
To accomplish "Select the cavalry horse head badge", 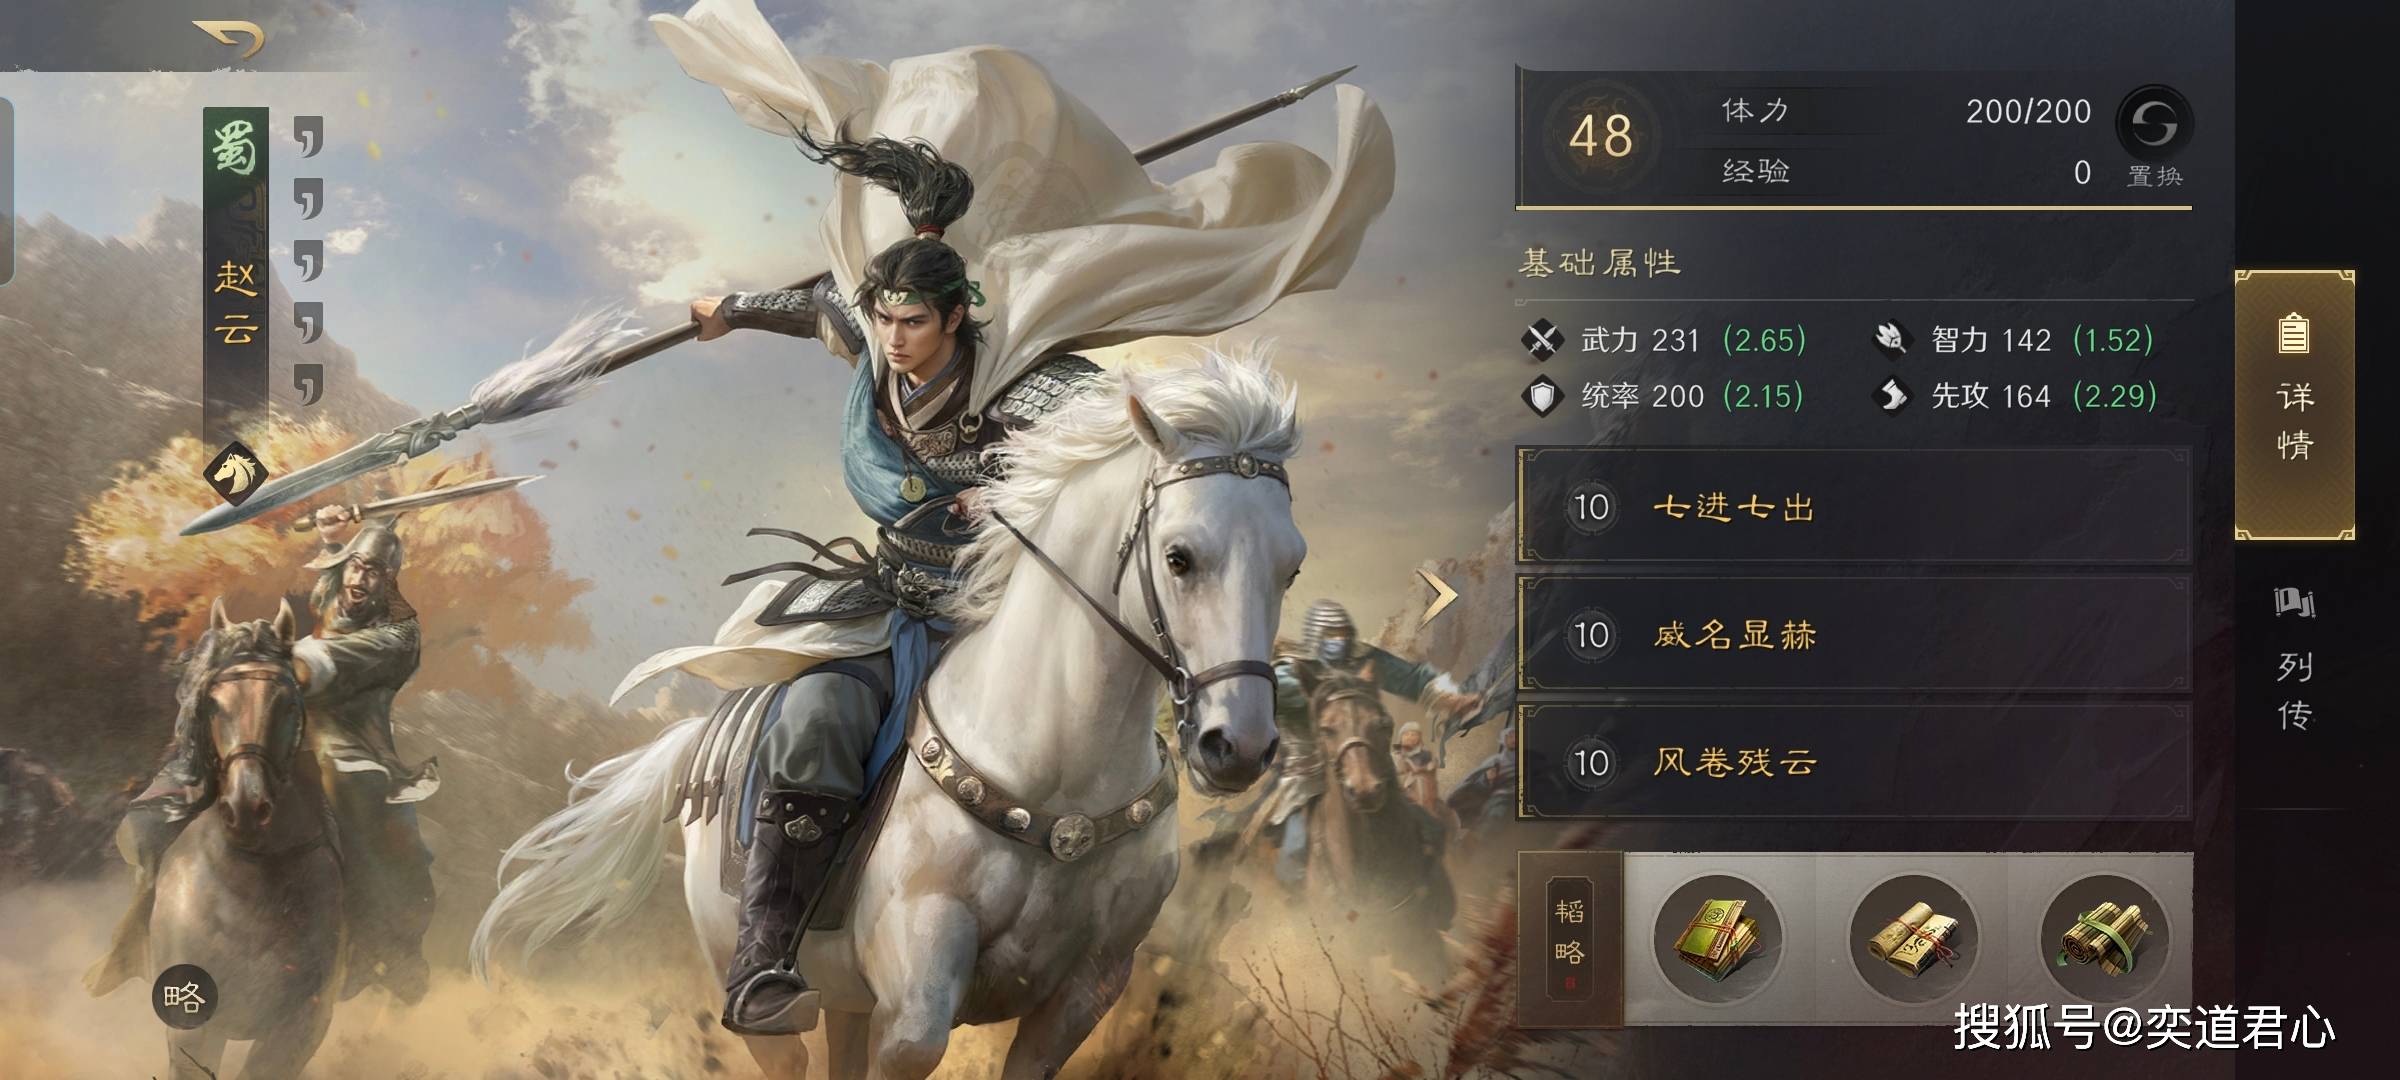I will (x=236, y=472).
